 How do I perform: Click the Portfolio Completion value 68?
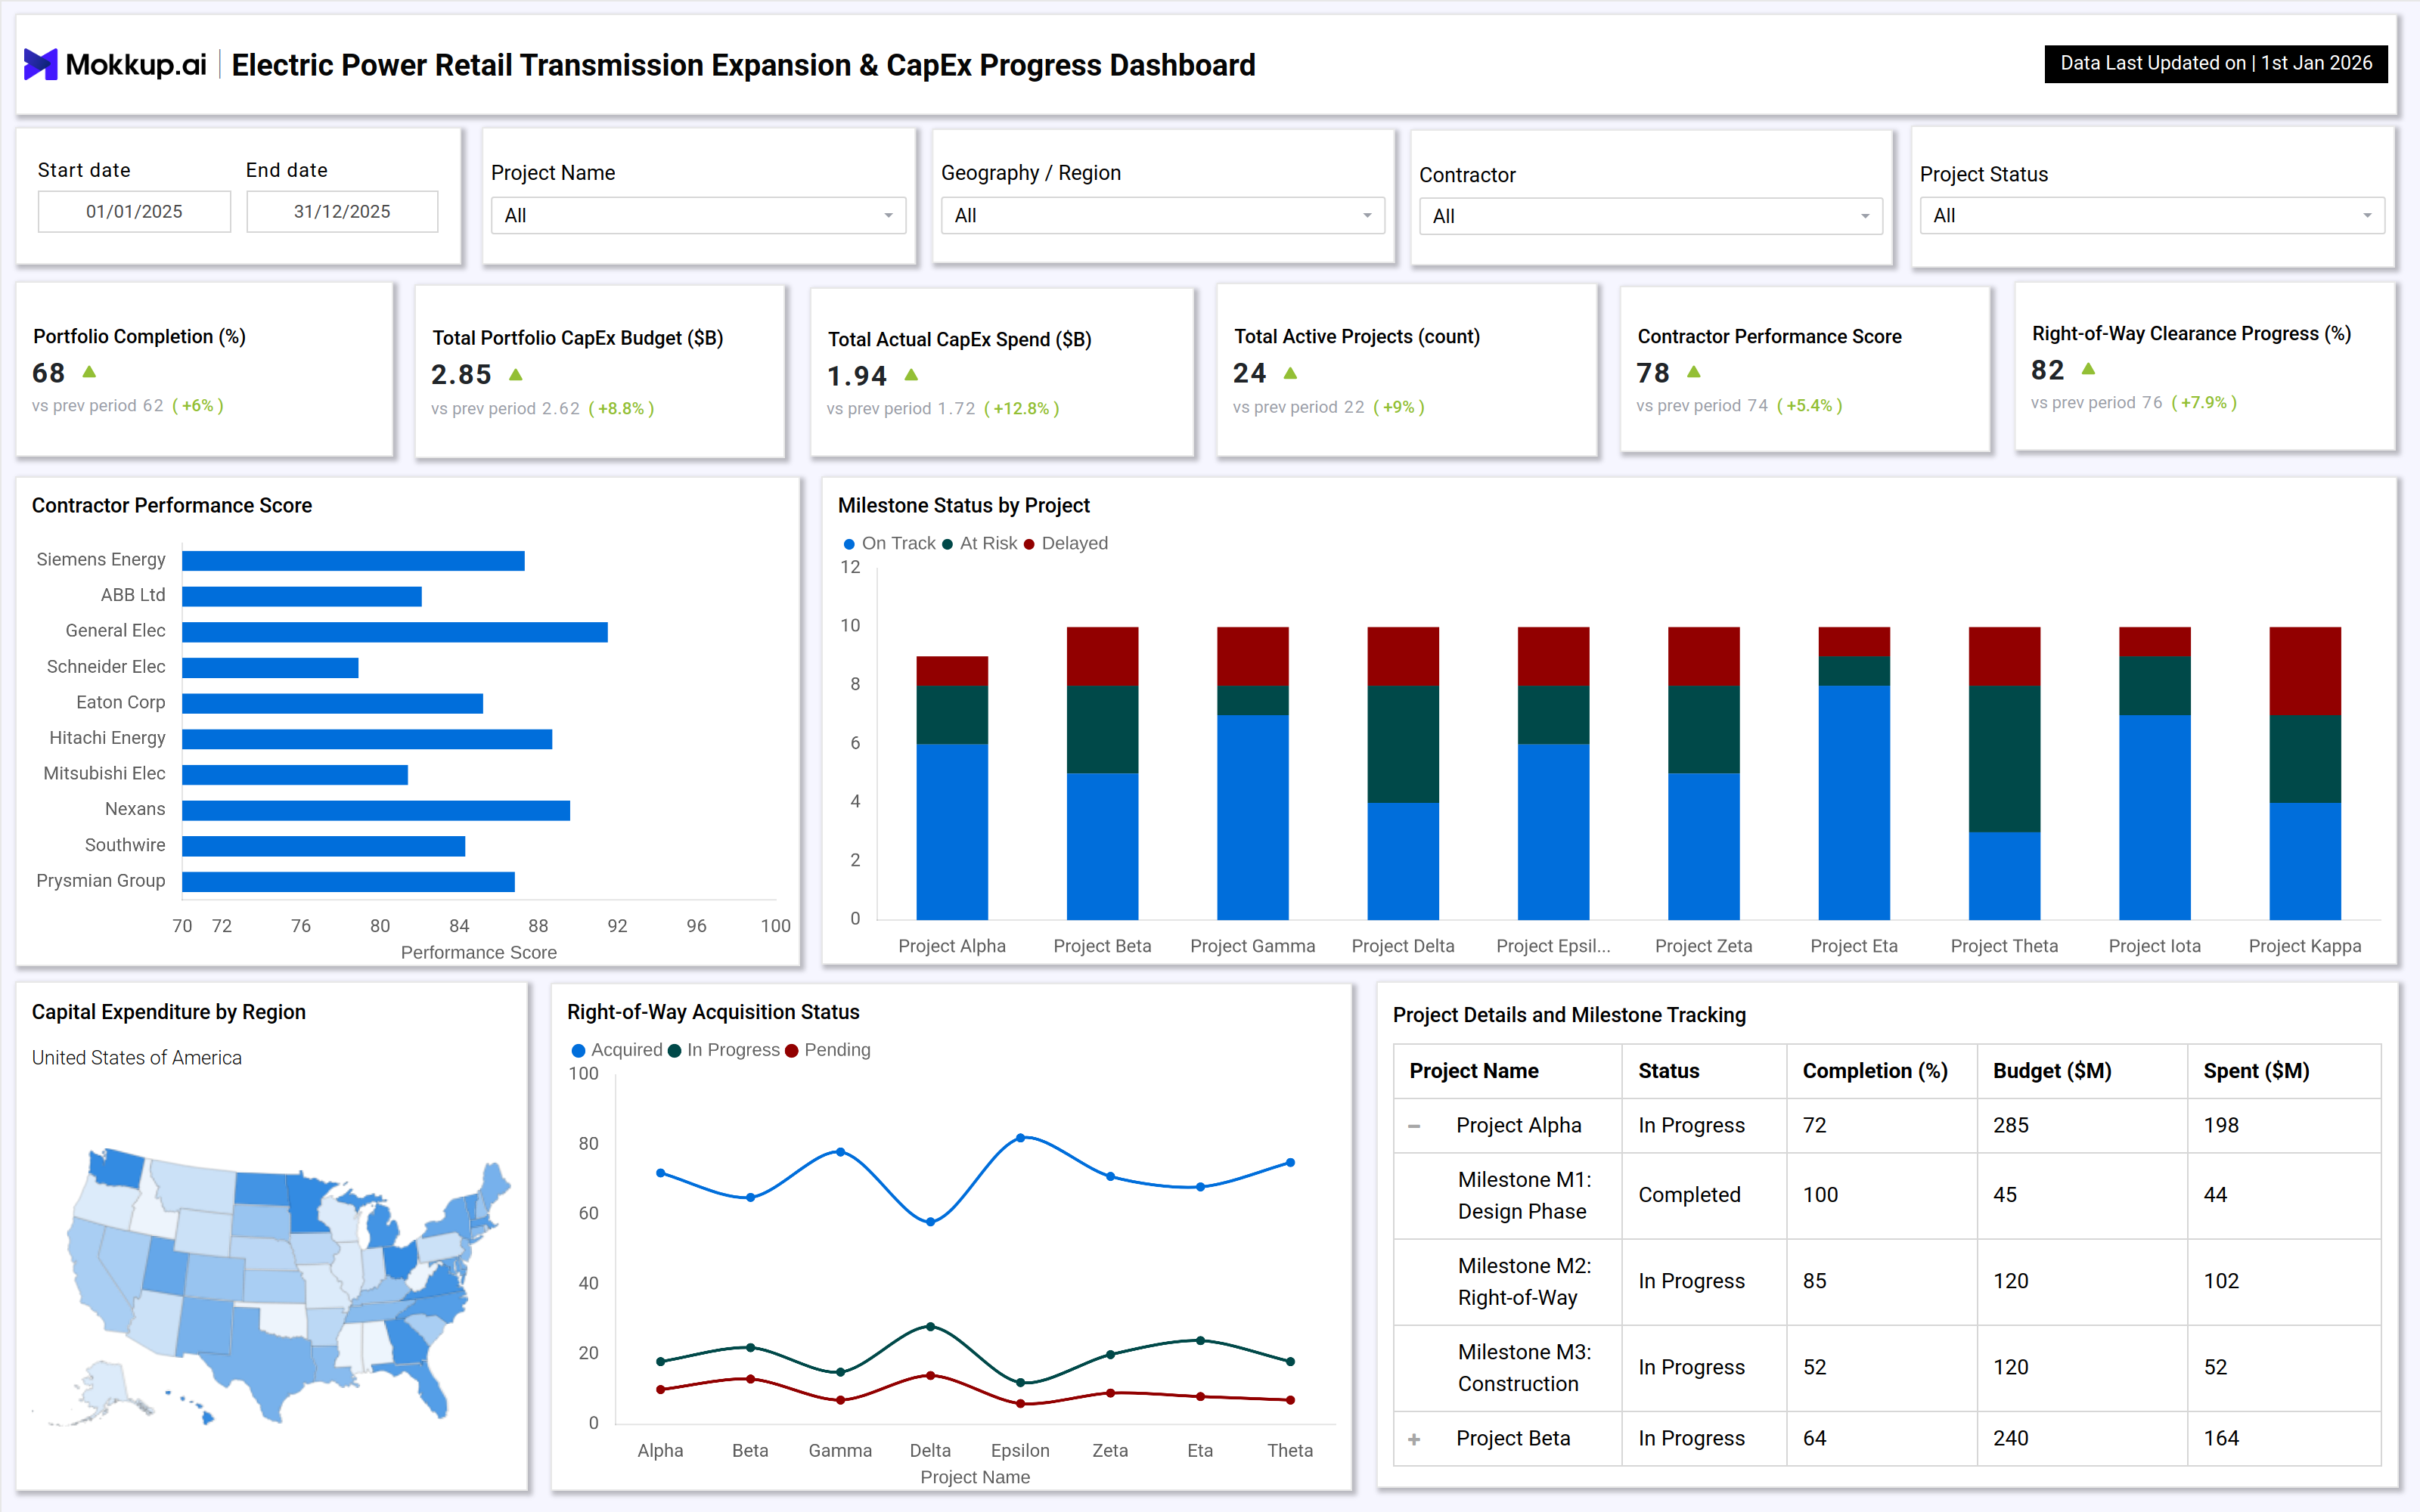(x=48, y=373)
